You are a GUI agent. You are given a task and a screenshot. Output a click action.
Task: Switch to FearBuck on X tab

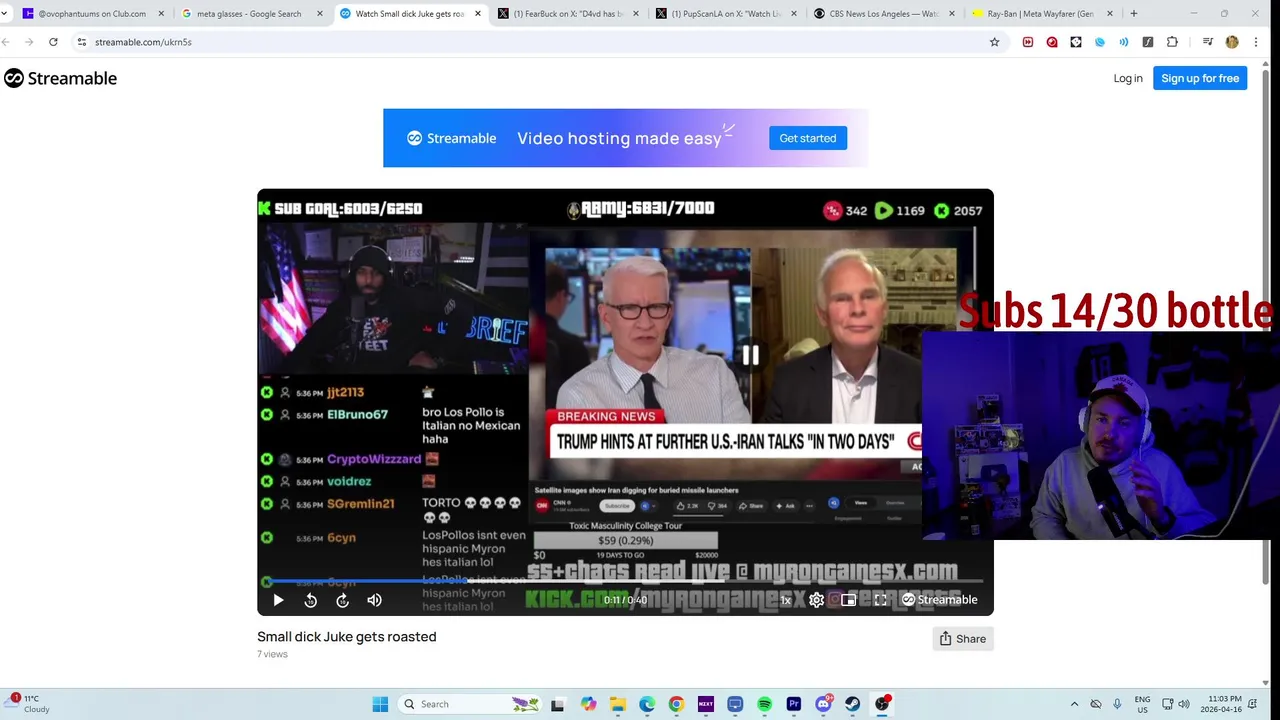pos(566,14)
